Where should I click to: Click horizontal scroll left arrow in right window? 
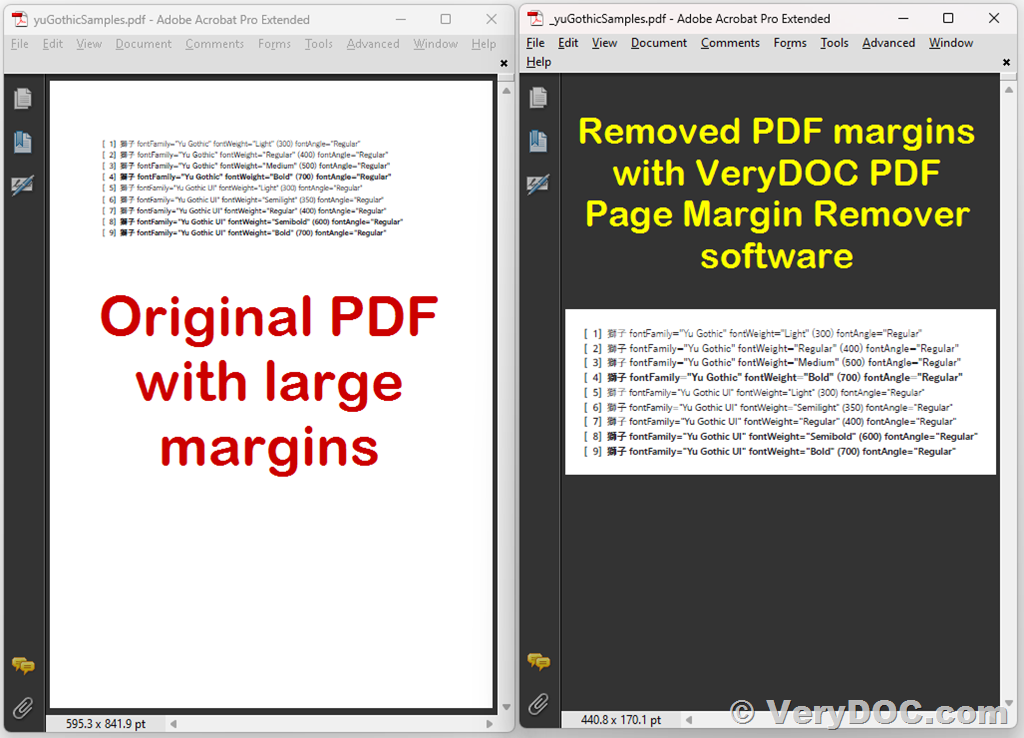coord(689,720)
